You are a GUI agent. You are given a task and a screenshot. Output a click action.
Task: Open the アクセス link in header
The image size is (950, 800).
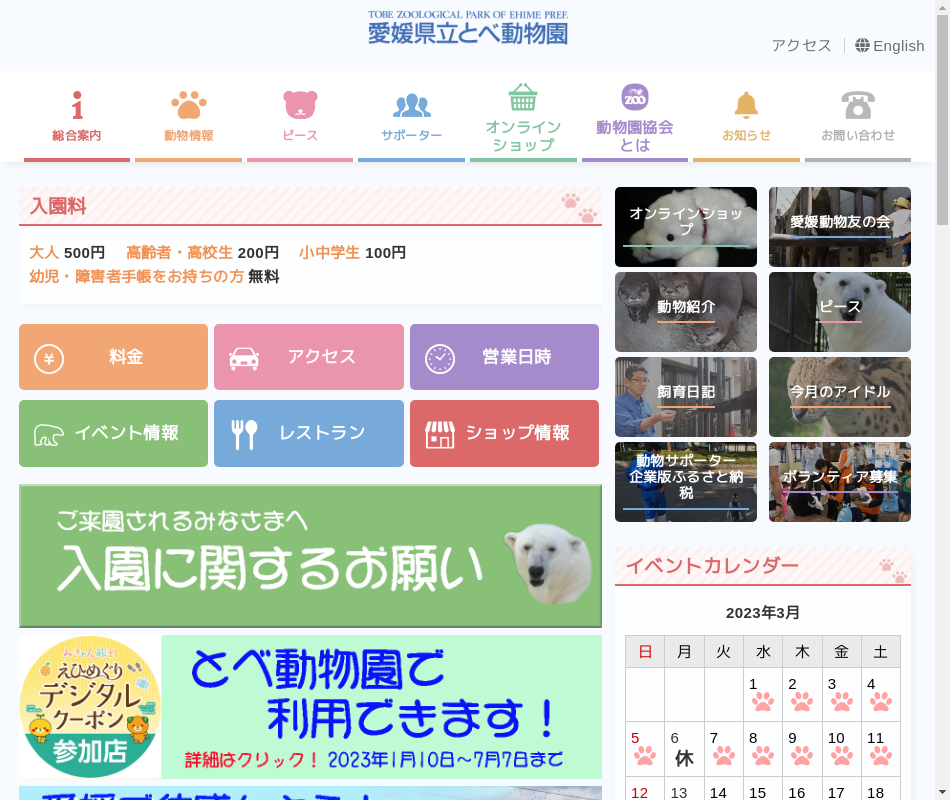[801, 46]
